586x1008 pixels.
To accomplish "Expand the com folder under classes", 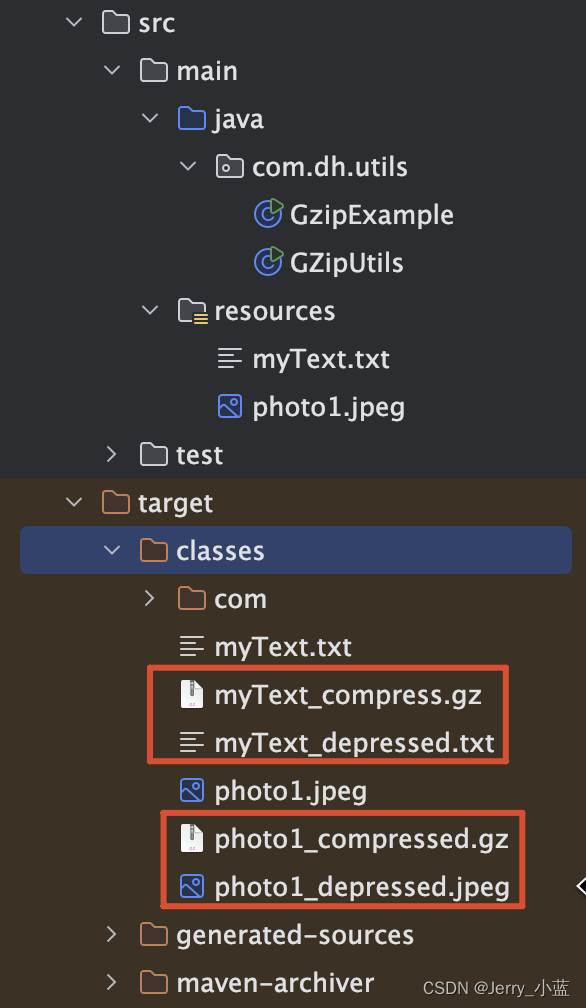I will pyautogui.click(x=148, y=598).
